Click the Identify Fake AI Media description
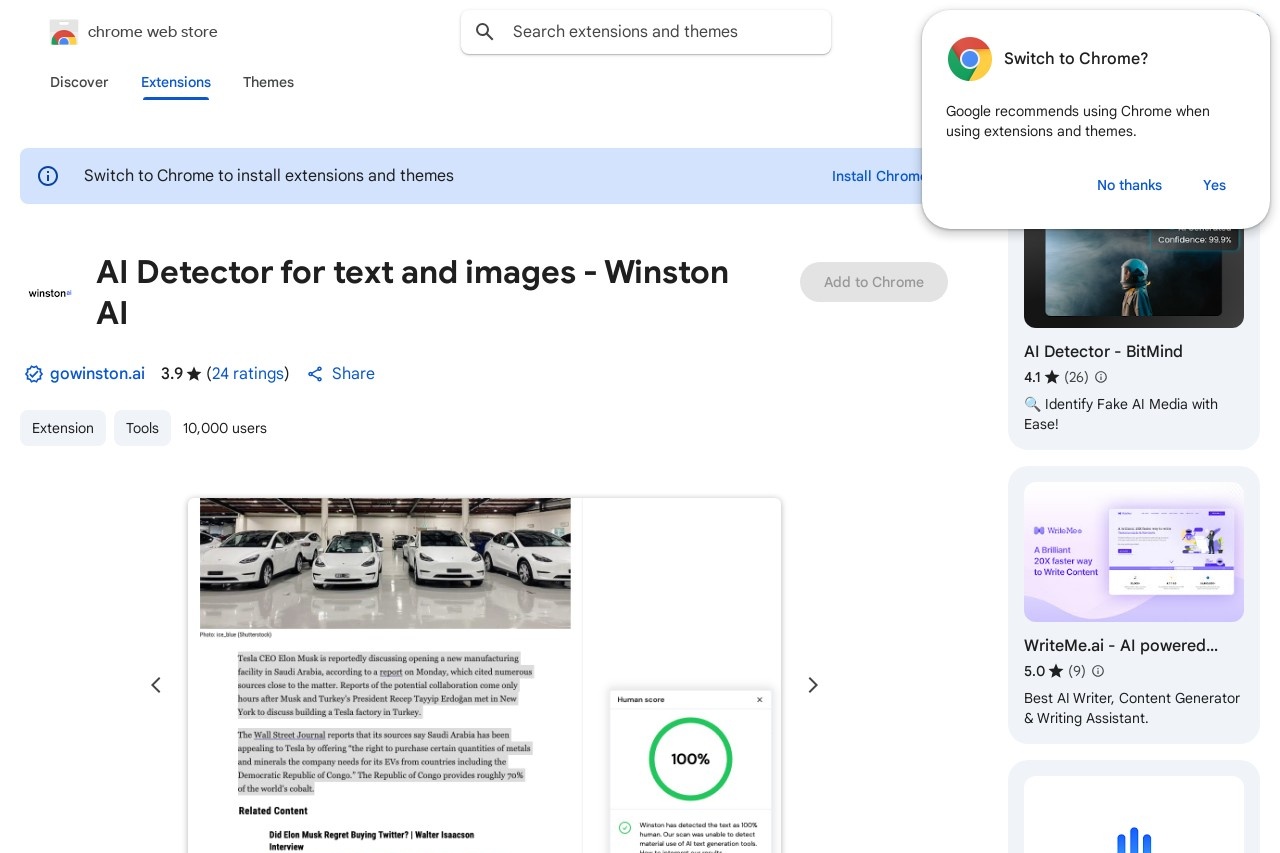 (x=1121, y=414)
